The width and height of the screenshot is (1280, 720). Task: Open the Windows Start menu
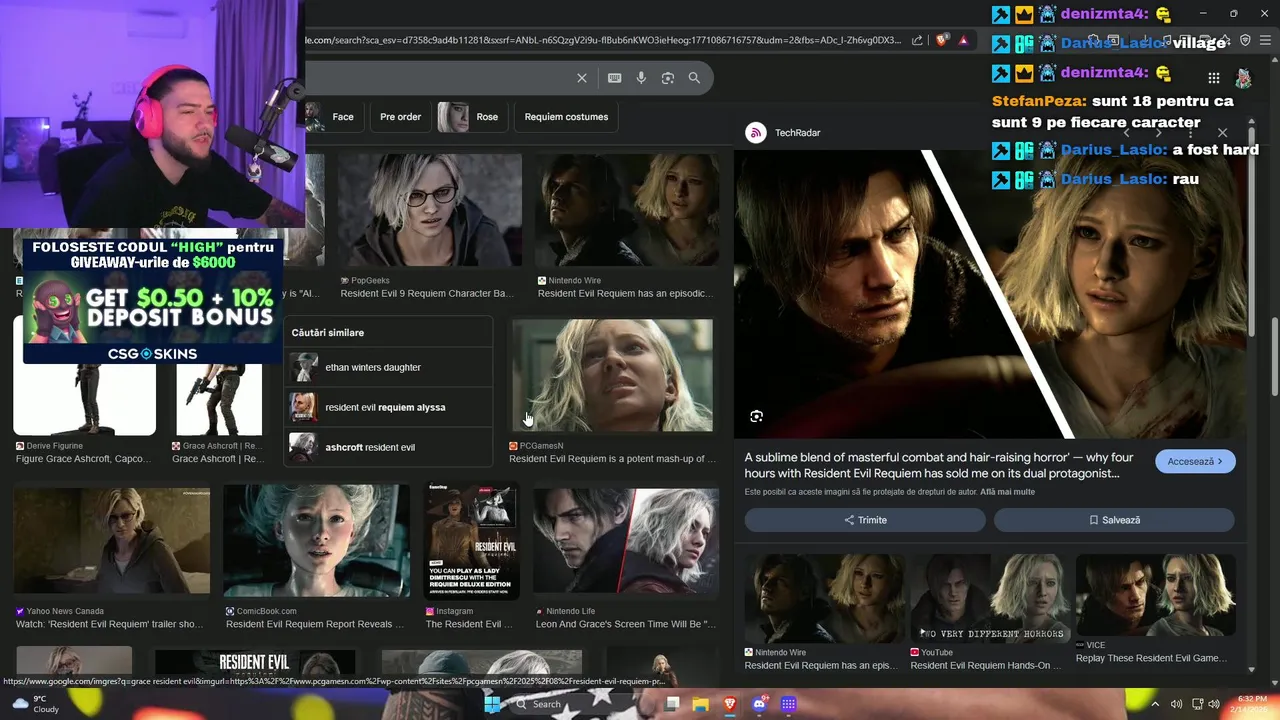tap(492, 704)
